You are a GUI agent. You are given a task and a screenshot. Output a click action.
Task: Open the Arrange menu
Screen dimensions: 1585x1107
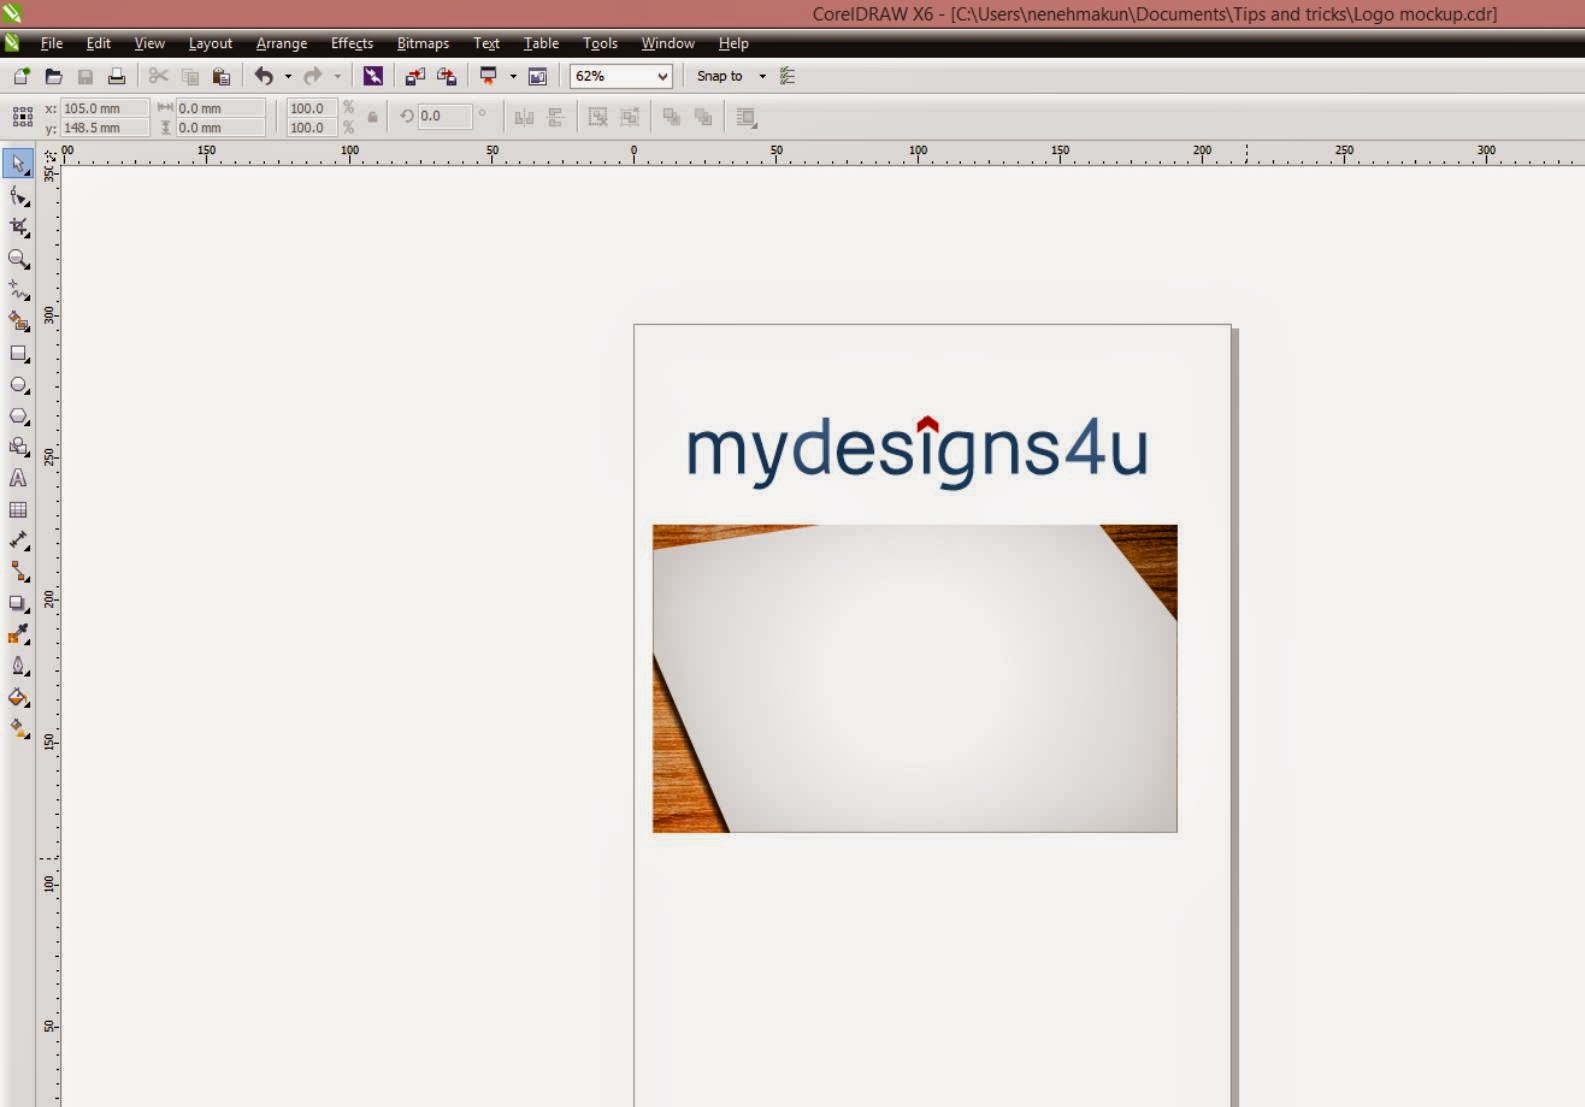pyautogui.click(x=281, y=43)
